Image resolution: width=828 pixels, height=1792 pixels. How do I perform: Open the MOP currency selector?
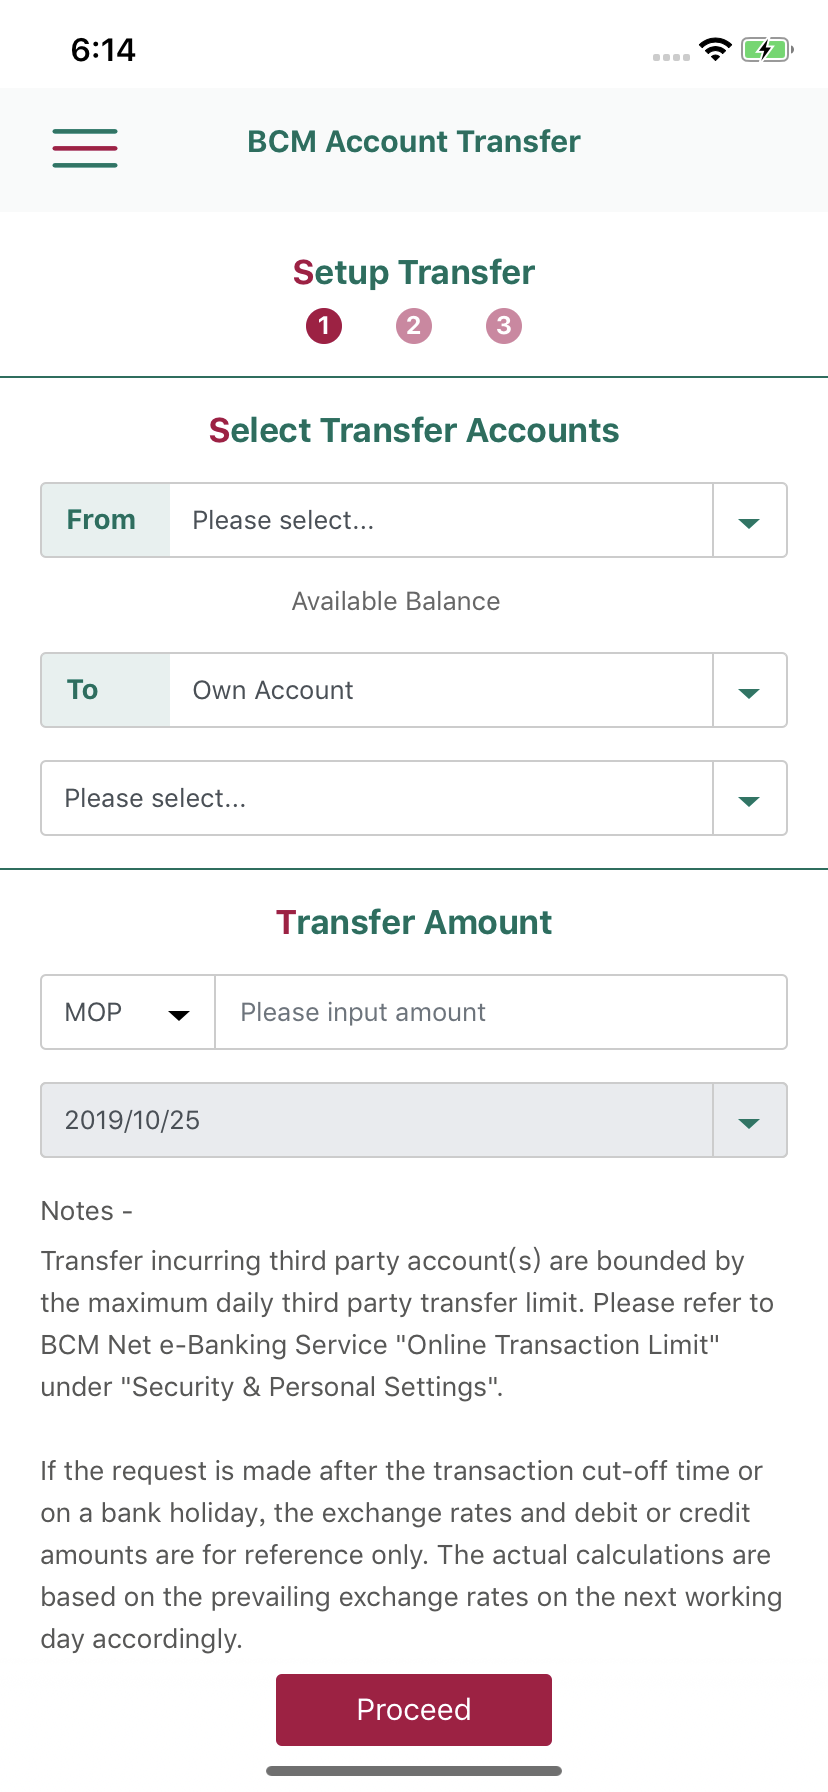[128, 1012]
